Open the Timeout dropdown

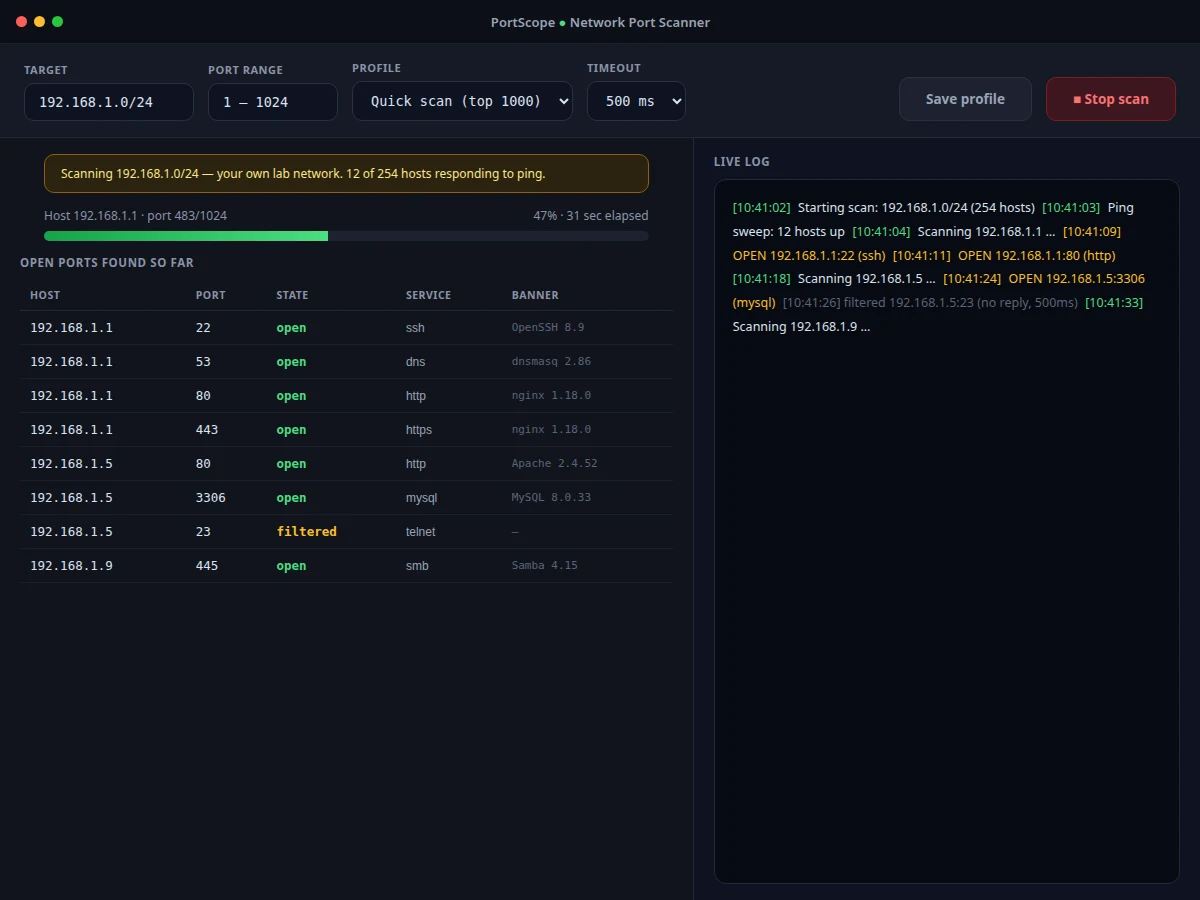(636, 101)
